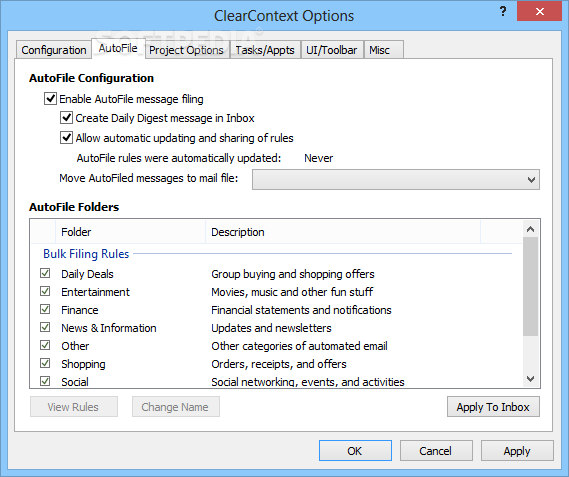Toggle the Shopping folder checkbox
The height and width of the screenshot is (477, 569).
click(45, 363)
